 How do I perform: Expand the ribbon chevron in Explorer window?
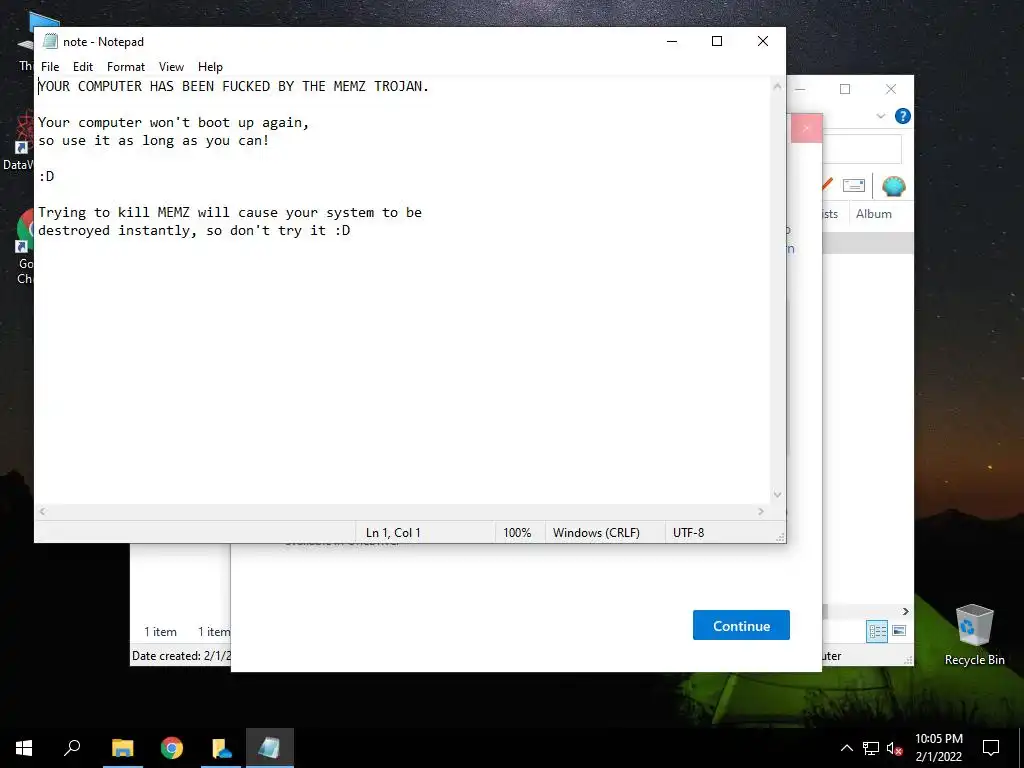pos(880,116)
